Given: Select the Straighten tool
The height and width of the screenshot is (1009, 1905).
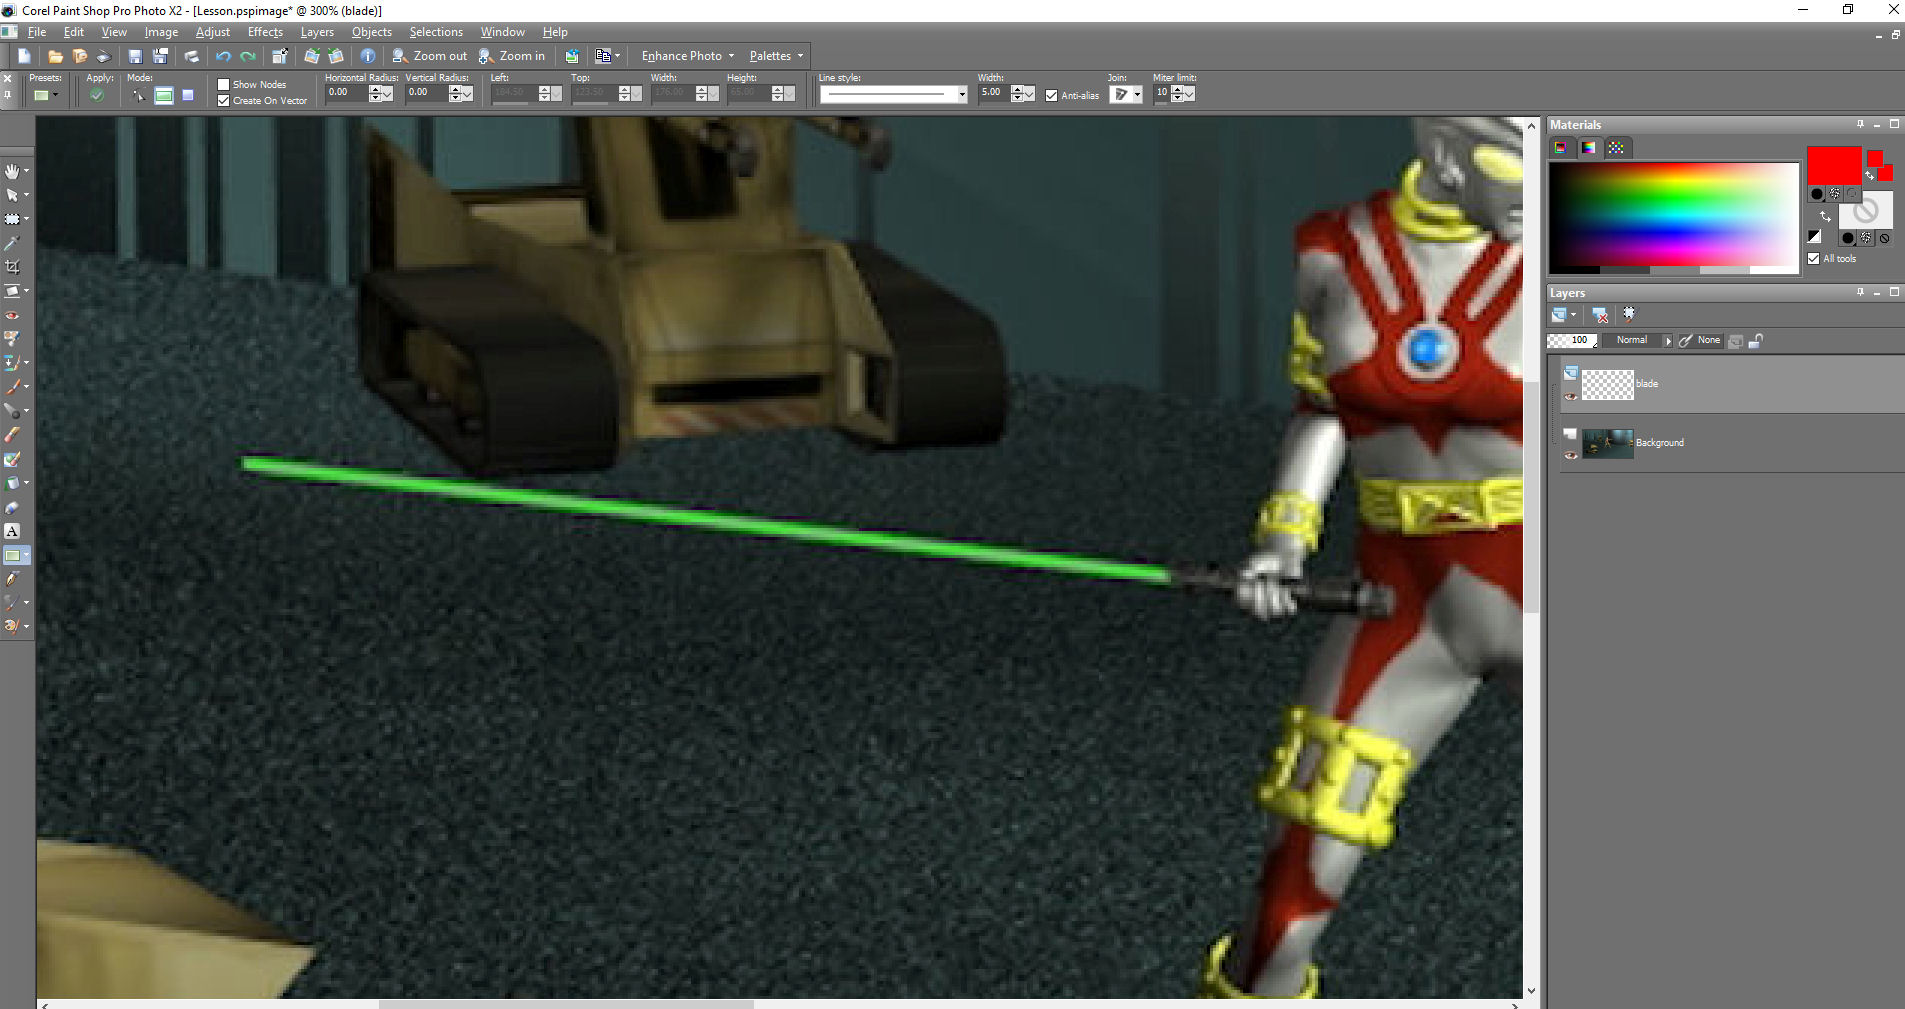Looking at the screenshot, I should (12, 291).
